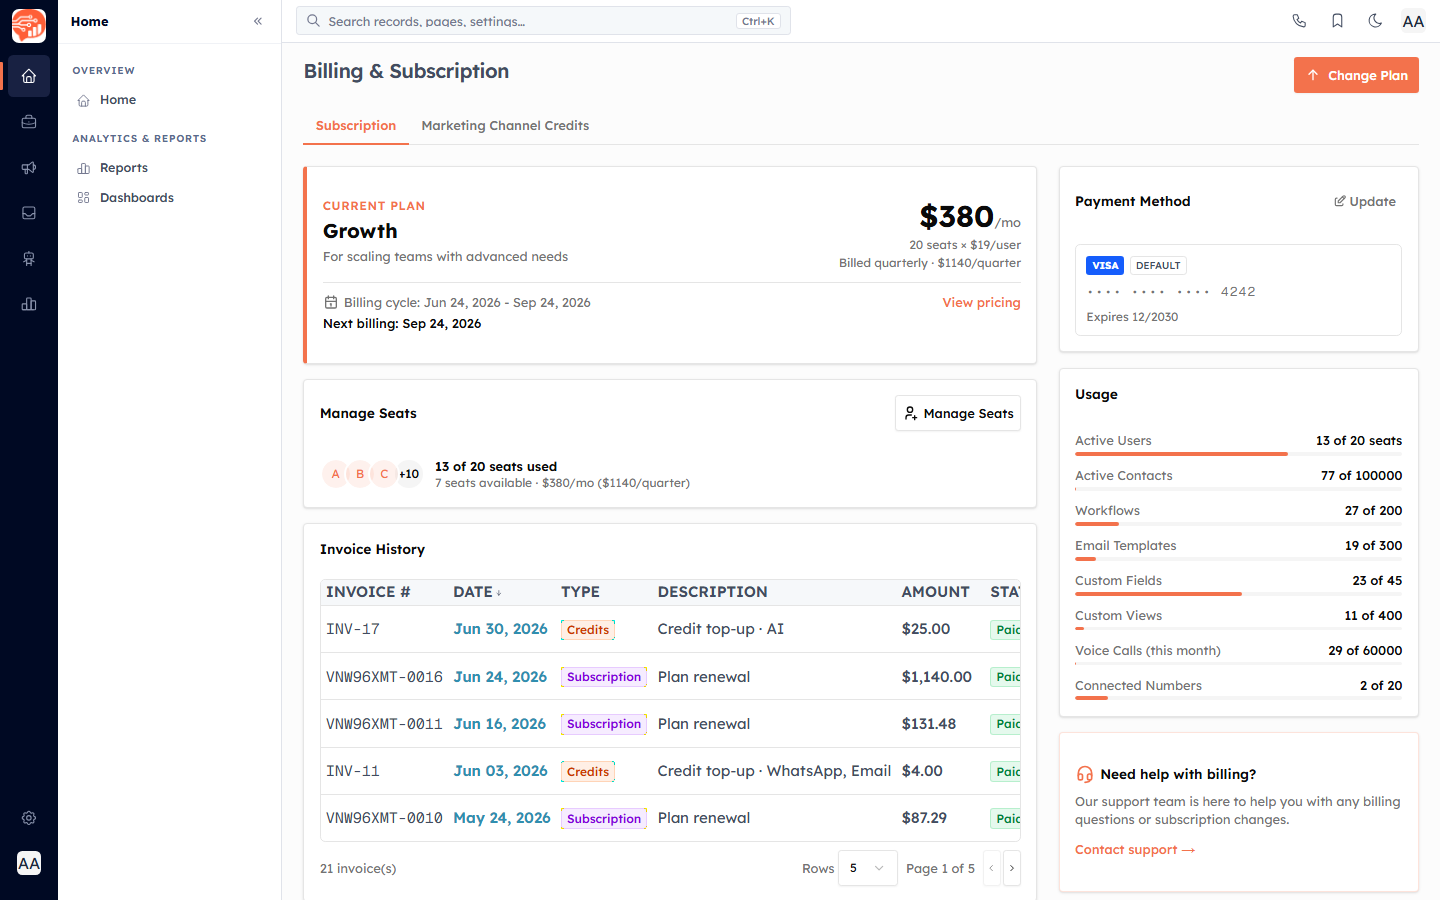Open the Rows per page dropdown

[x=867, y=868]
